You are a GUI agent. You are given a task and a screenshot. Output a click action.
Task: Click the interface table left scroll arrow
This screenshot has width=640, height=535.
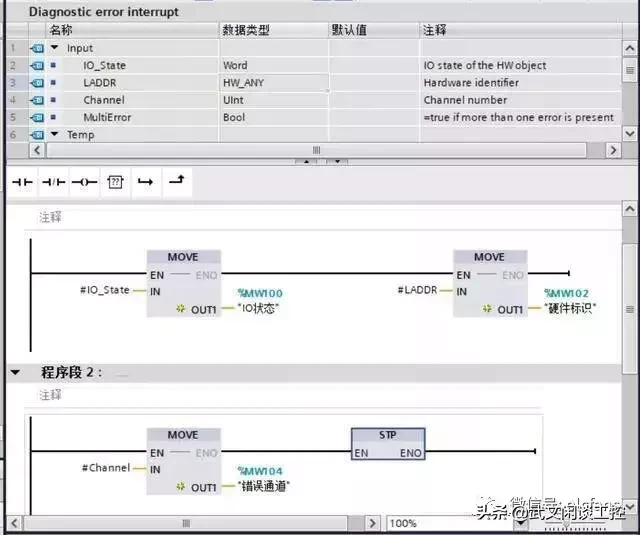pyautogui.click(x=37, y=150)
